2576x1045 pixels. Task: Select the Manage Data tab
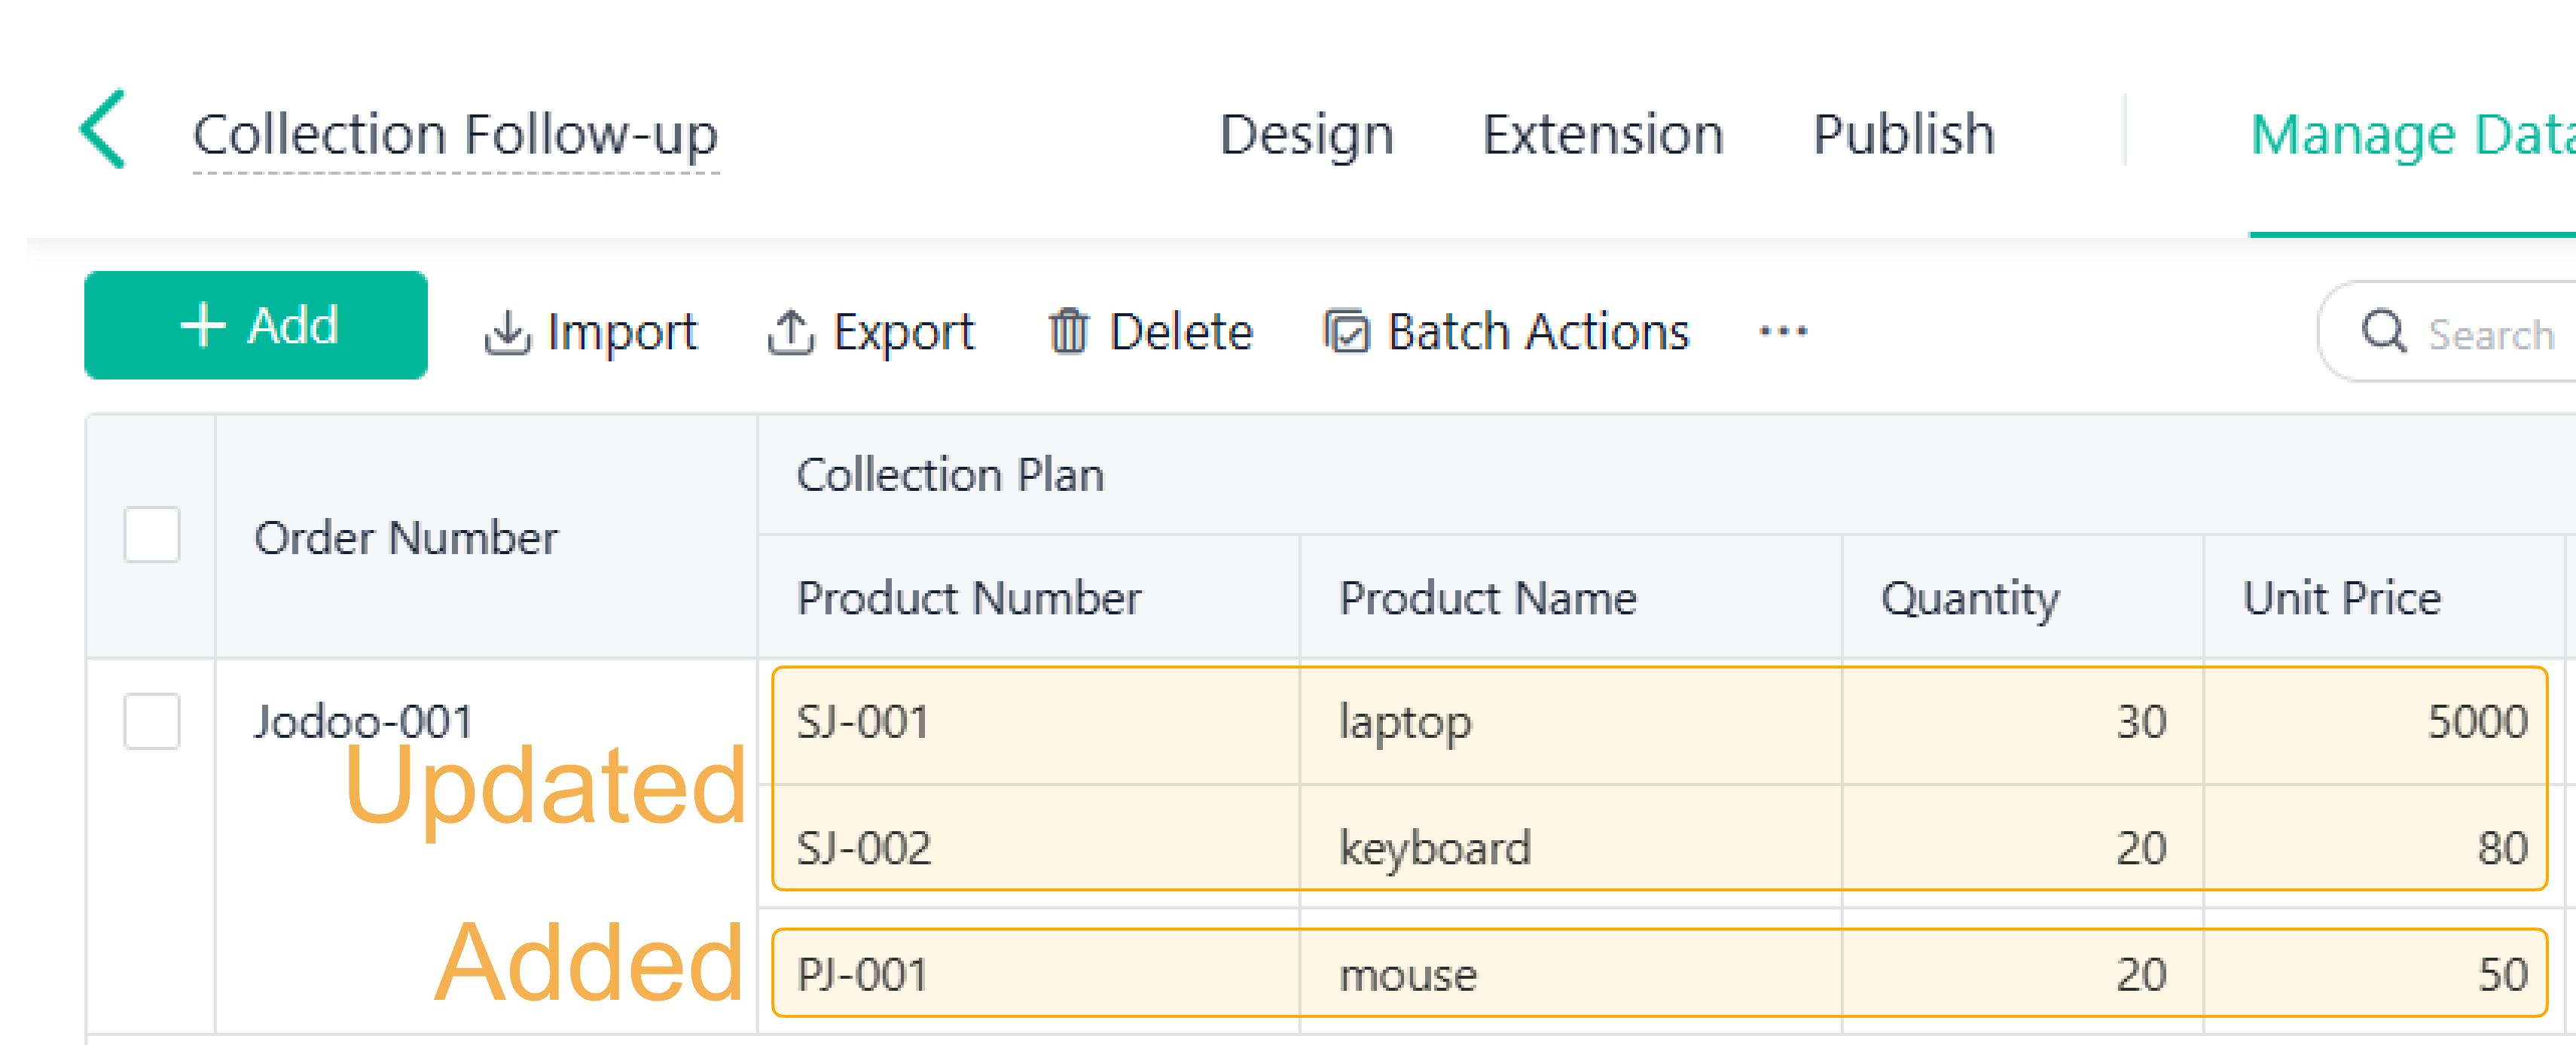2410,135
